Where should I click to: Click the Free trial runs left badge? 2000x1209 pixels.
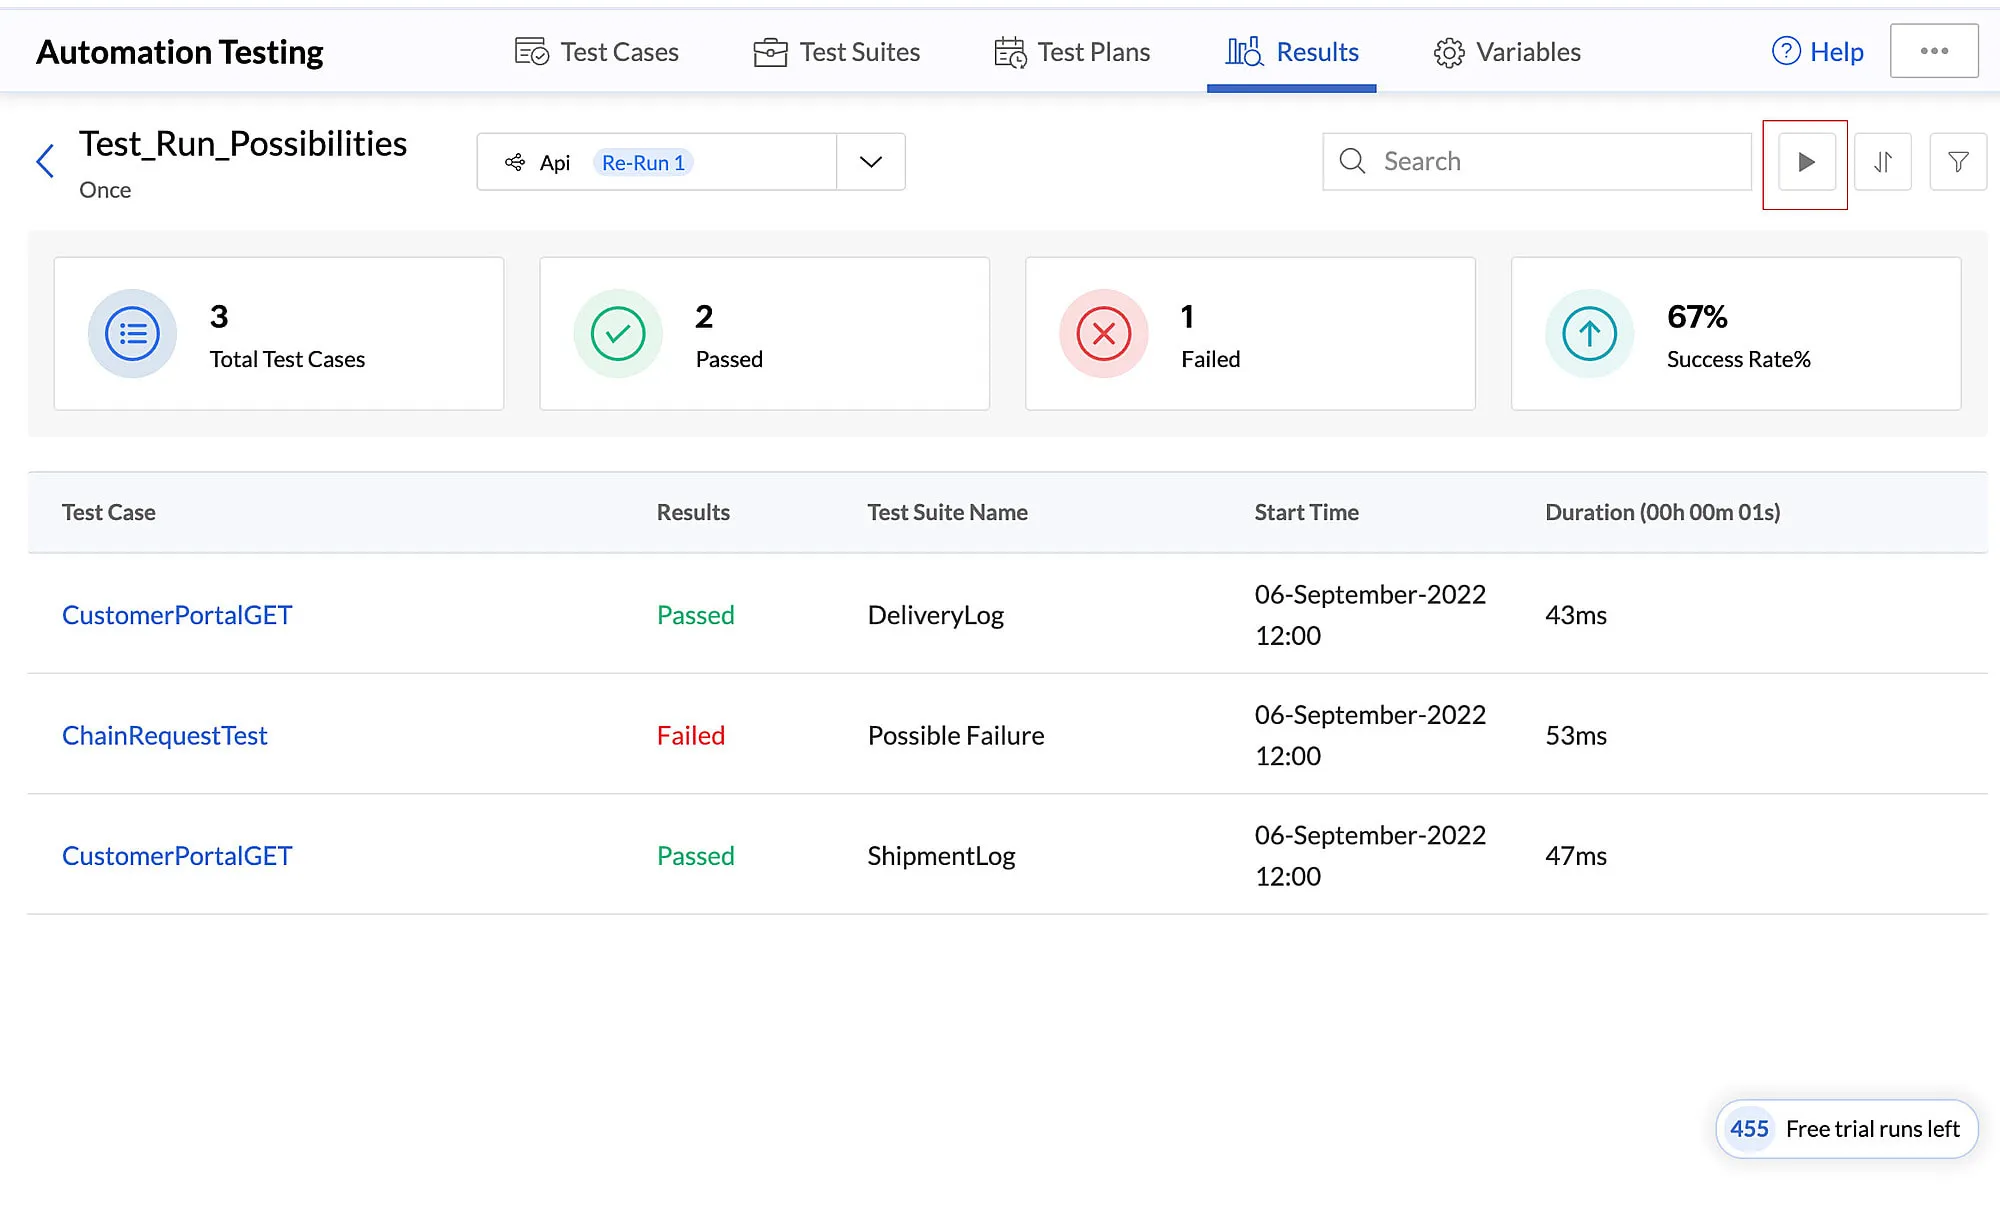tap(1847, 1129)
